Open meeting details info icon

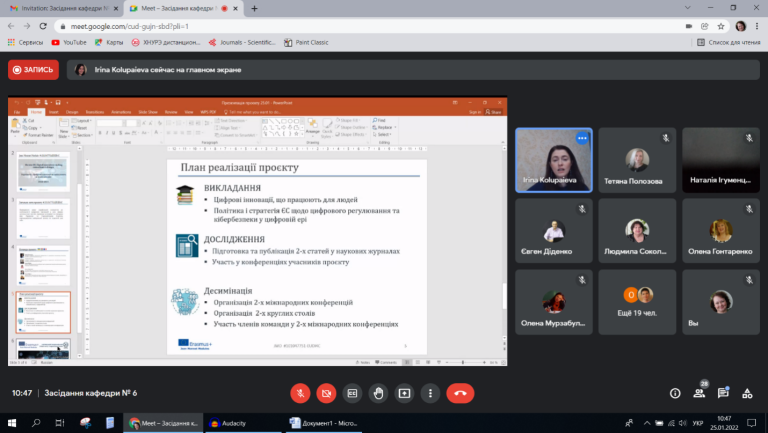675,393
